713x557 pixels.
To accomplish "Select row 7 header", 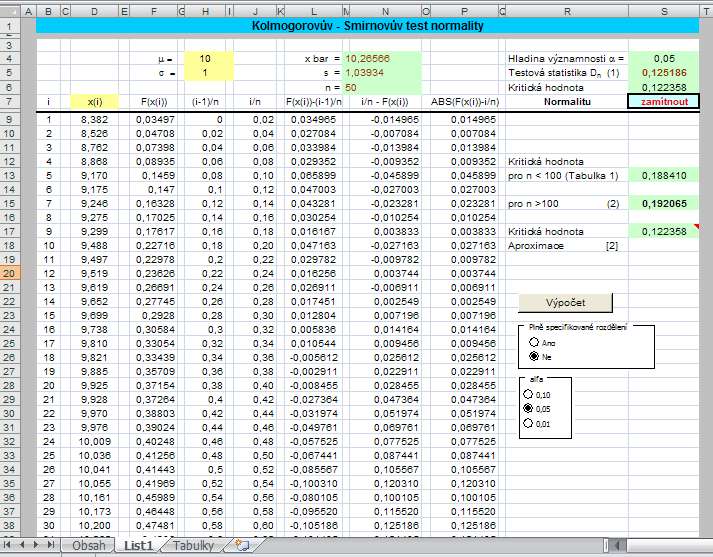I will coord(10,101).
